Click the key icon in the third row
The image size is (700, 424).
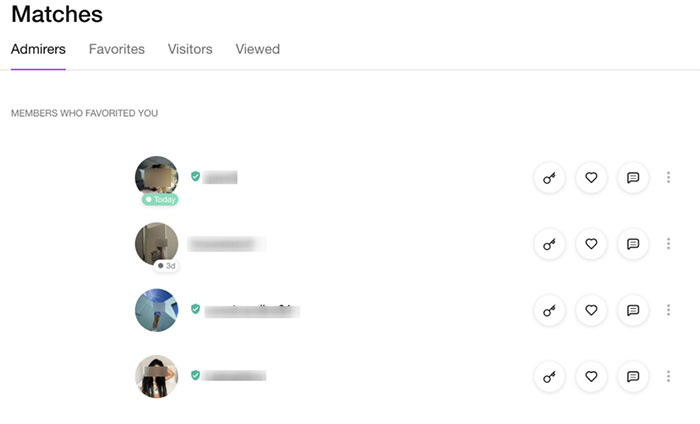coord(549,310)
